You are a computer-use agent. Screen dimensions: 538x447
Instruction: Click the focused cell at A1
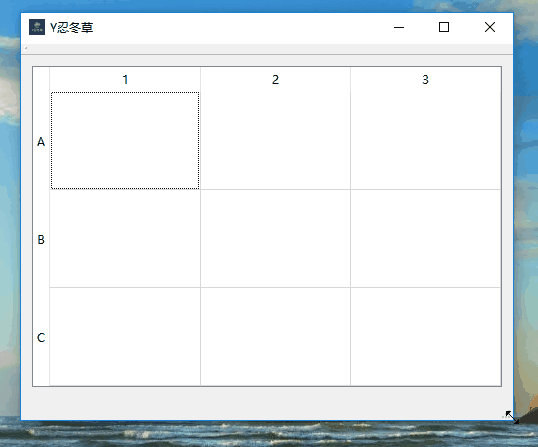[125, 141]
